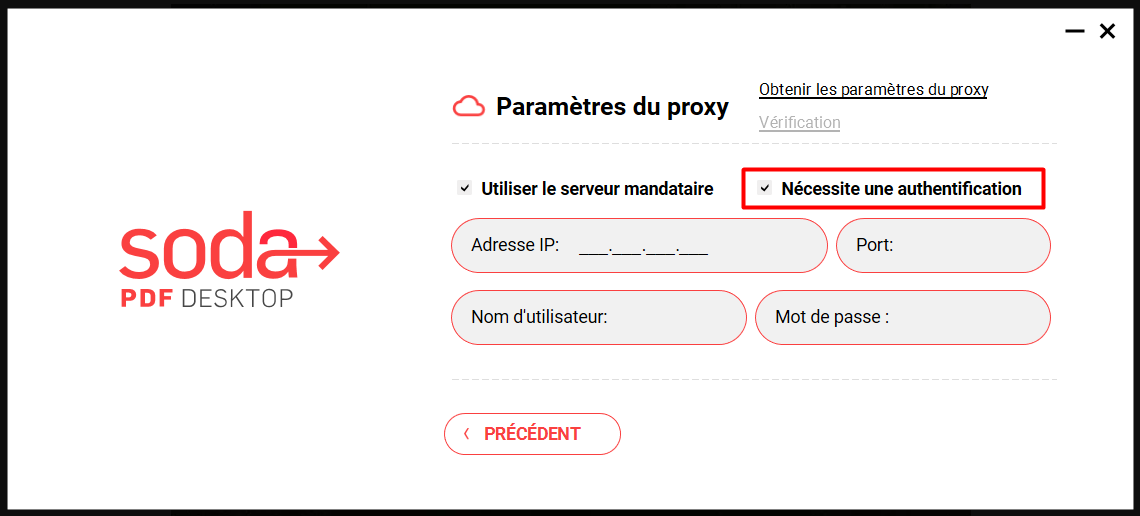
Task: Click the first octet of the IP address
Action: [x=593, y=246]
